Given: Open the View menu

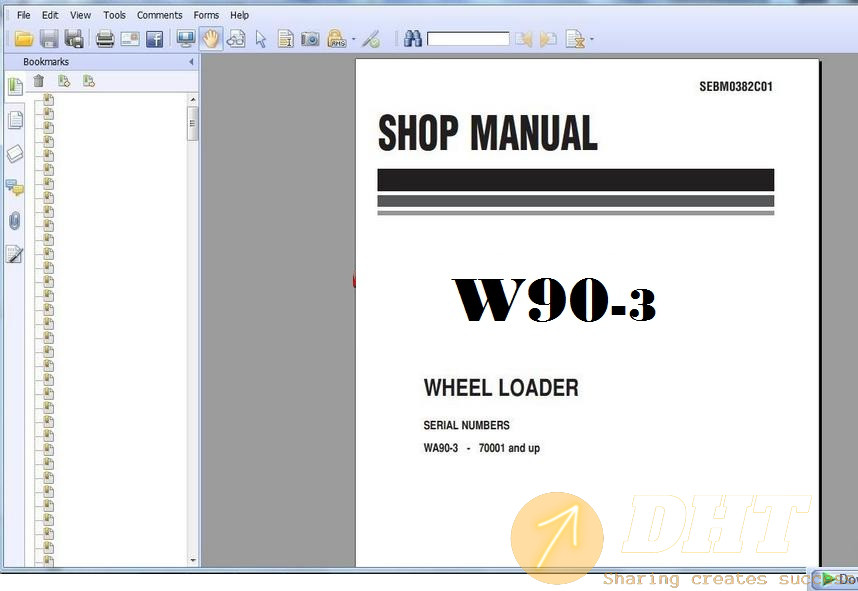Looking at the screenshot, I should pyautogui.click(x=80, y=15).
